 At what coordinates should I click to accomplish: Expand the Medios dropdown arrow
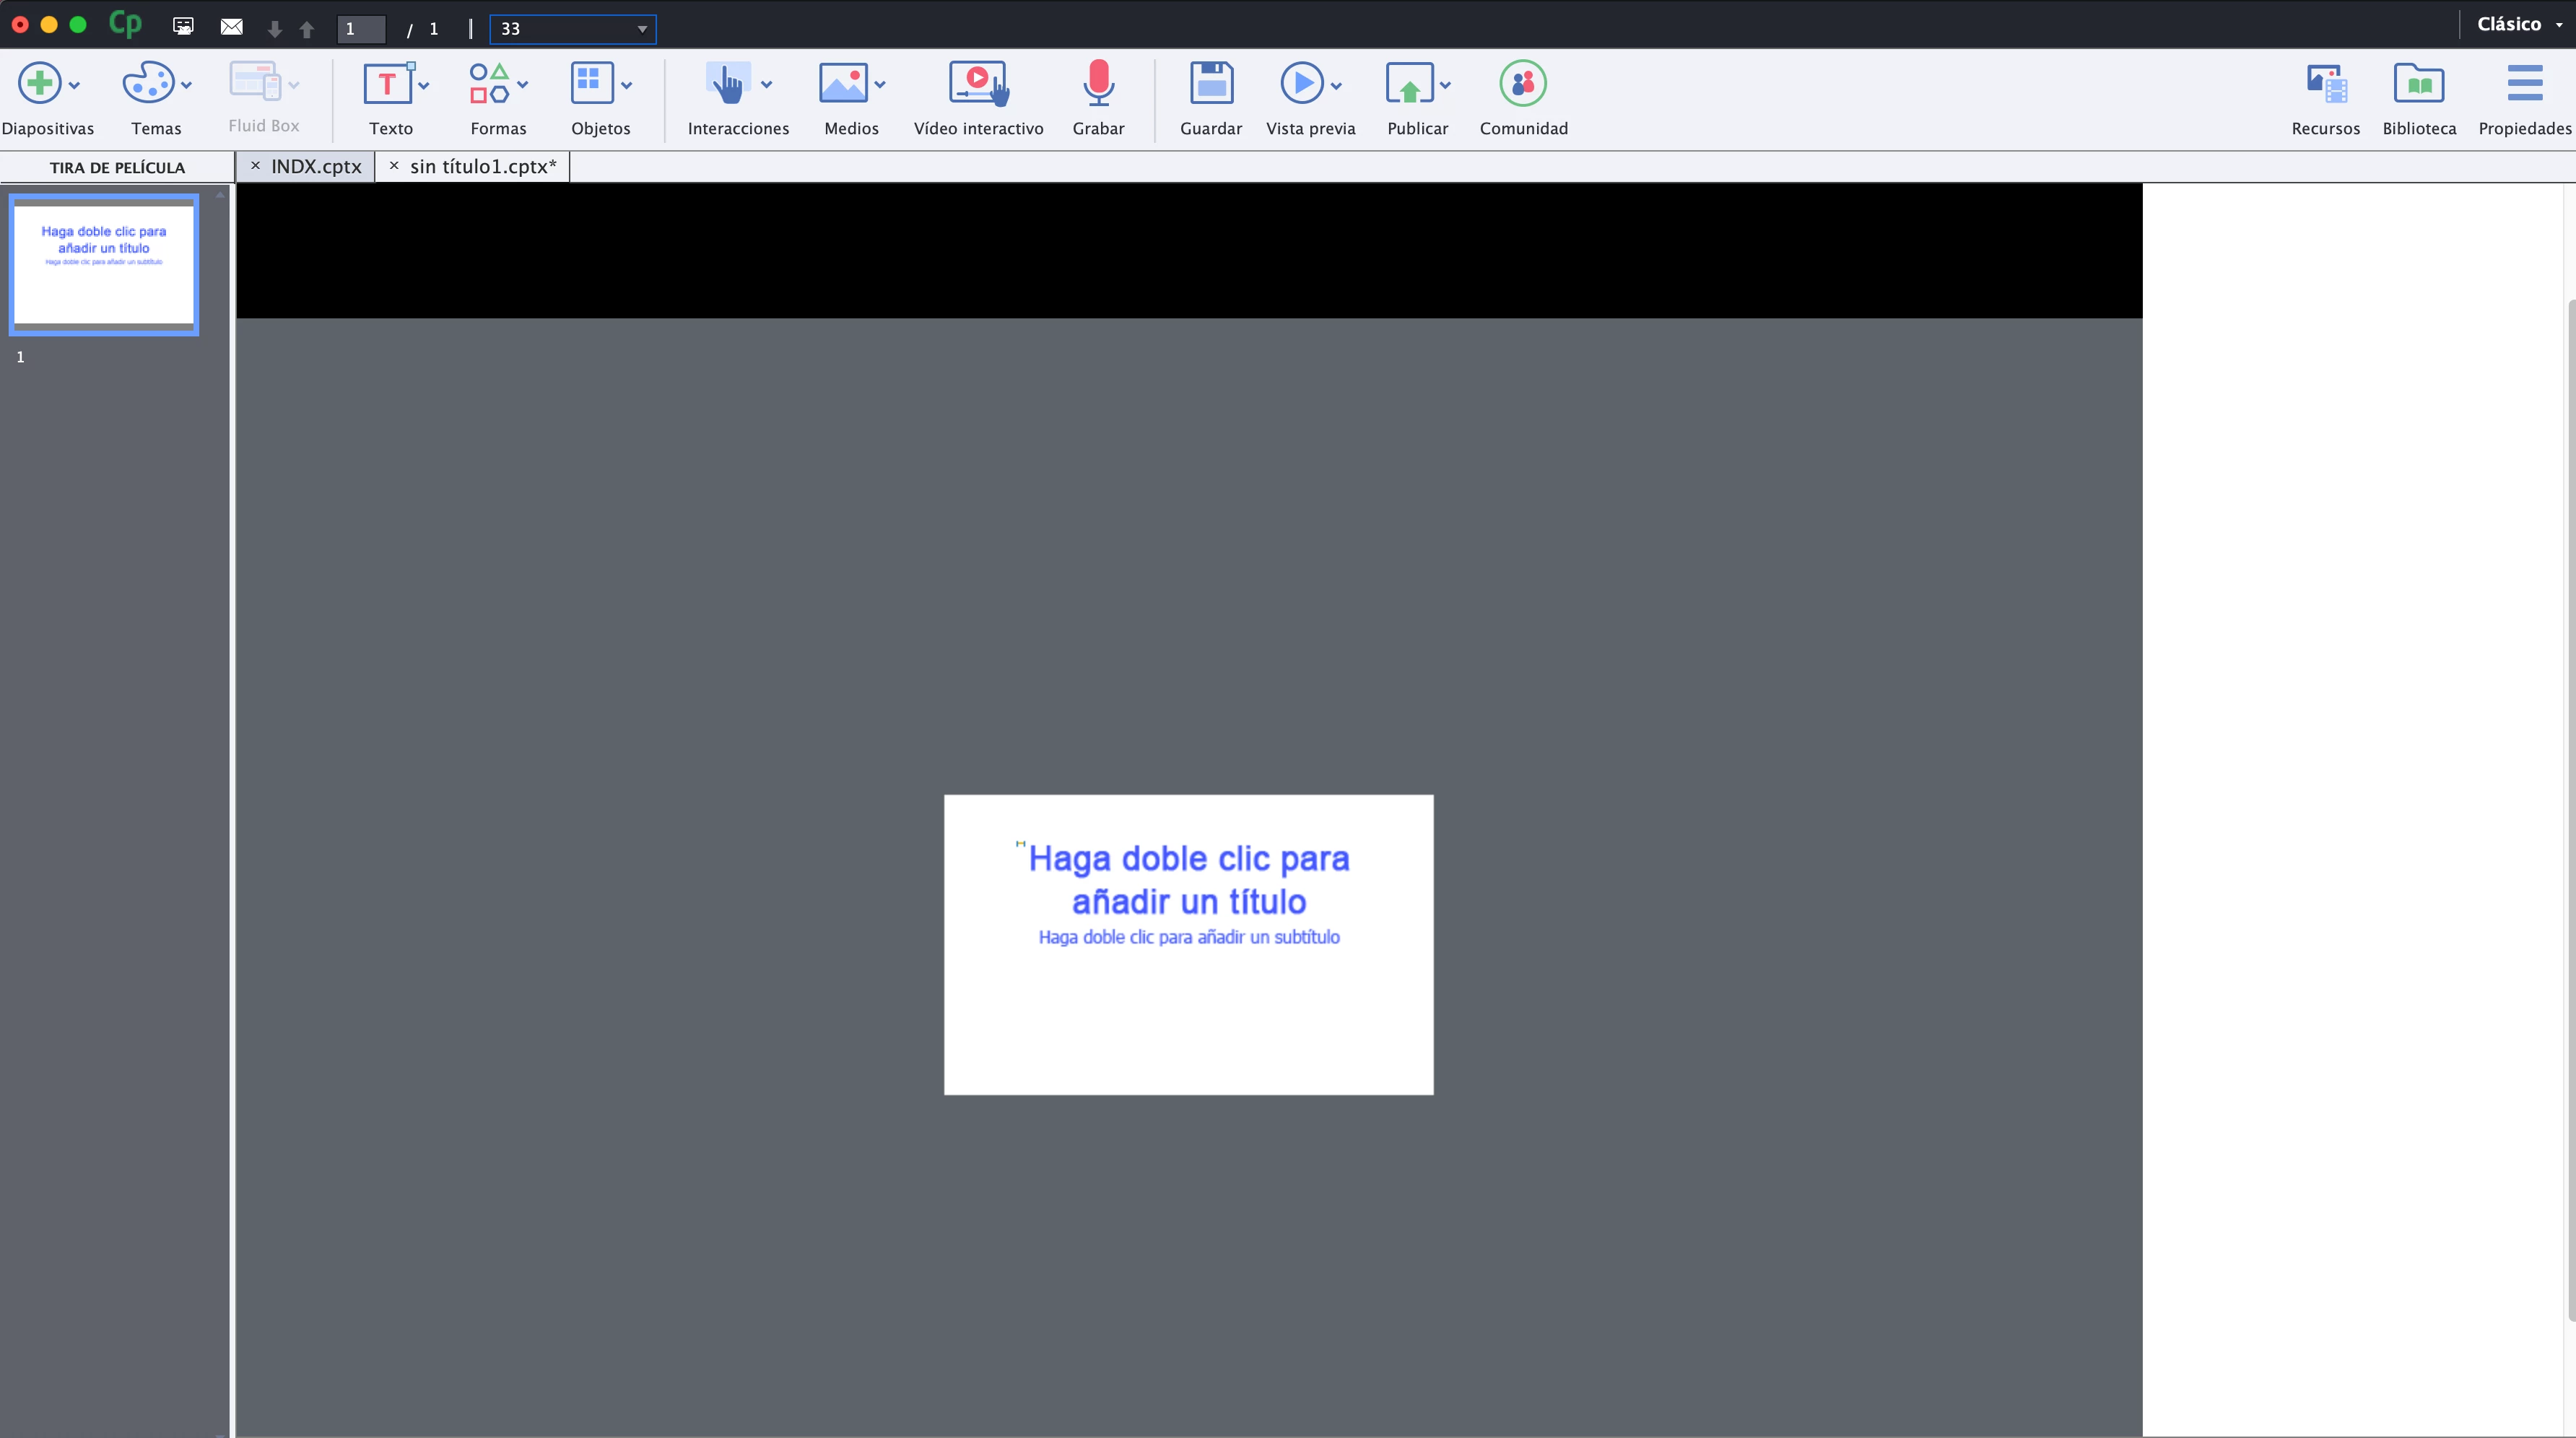[x=880, y=85]
